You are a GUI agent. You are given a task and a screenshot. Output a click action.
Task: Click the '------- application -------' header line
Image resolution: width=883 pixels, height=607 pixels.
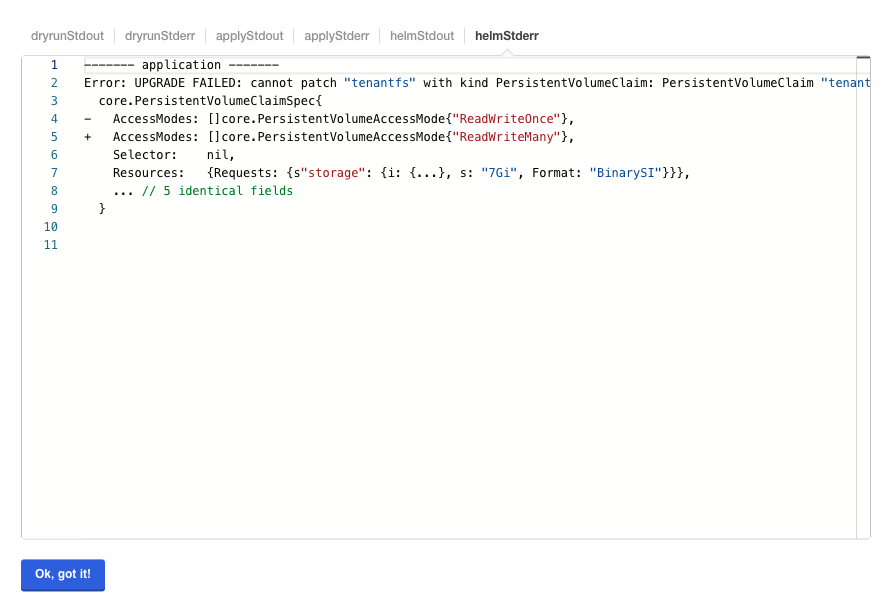click(181, 65)
